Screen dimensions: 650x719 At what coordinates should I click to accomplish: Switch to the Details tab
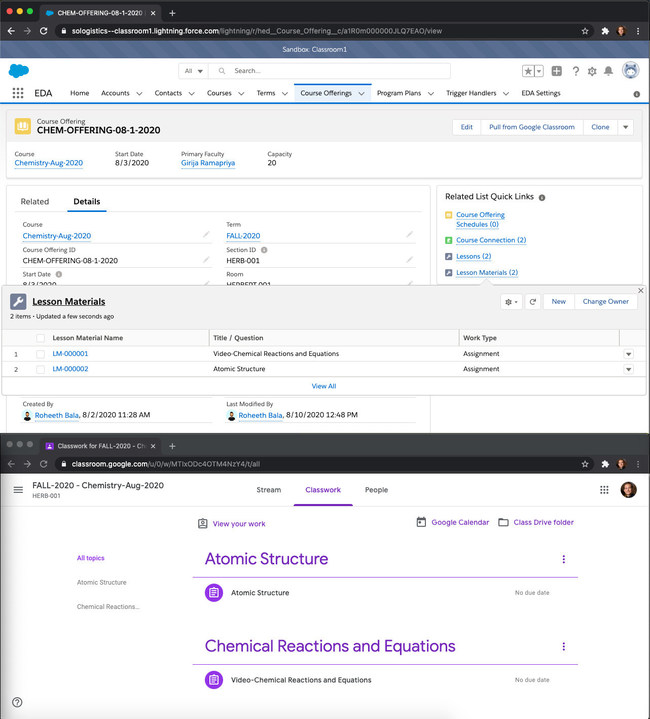click(x=87, y=201)
